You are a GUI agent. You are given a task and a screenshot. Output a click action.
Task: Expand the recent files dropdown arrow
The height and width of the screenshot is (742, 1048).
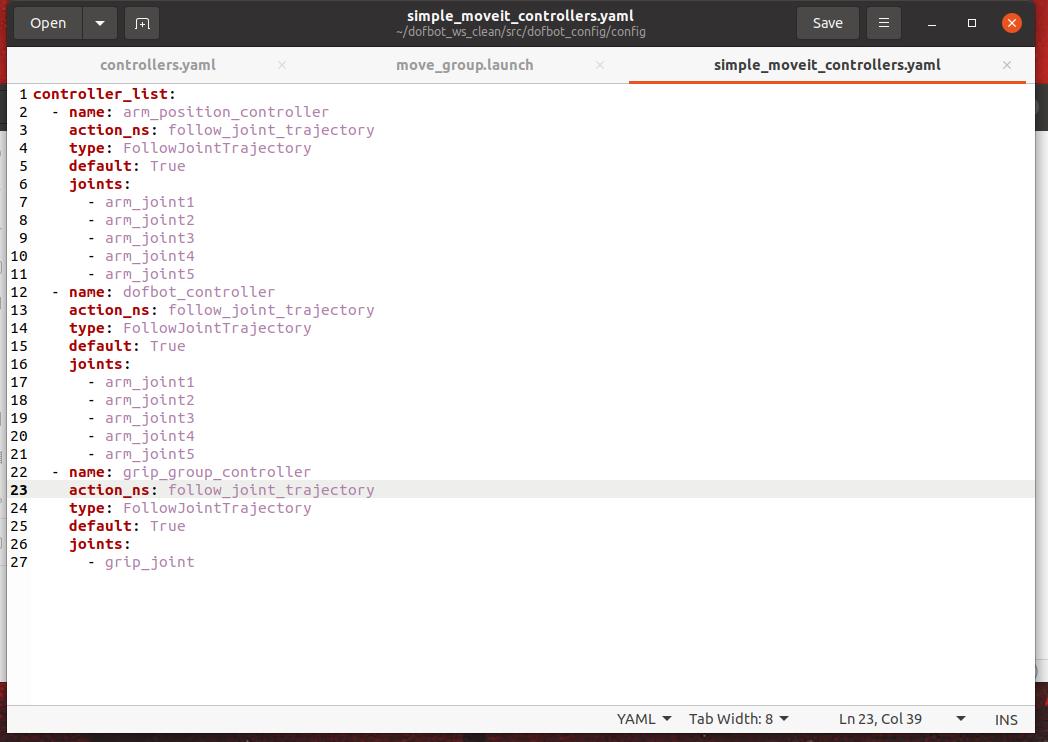(99, 23)
